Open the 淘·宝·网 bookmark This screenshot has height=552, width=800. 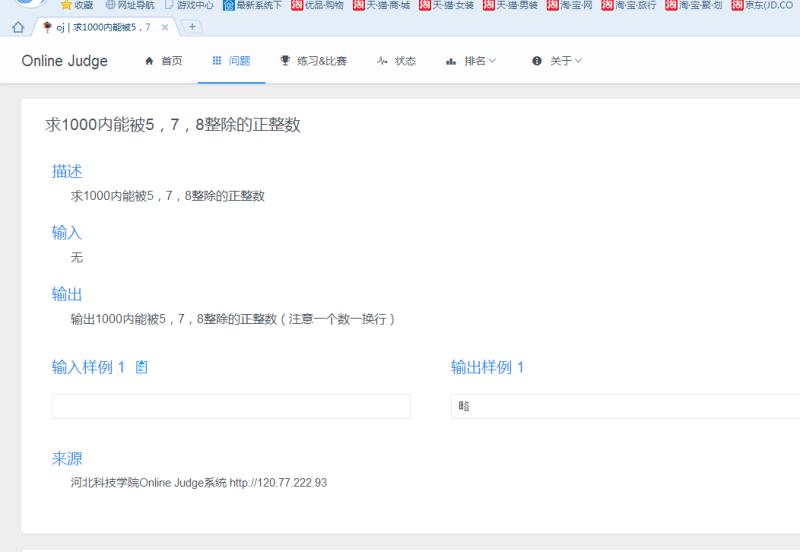[x=569, y=5]
